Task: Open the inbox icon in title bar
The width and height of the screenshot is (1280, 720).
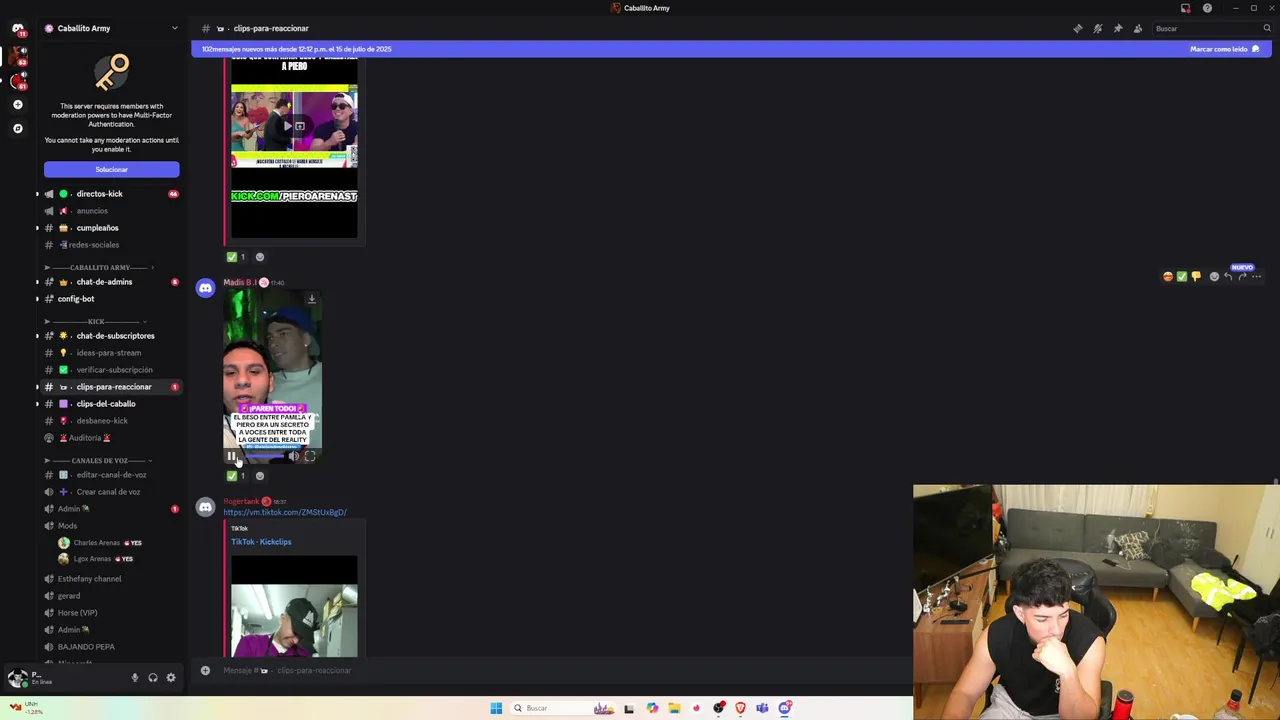Action: pyautogui.click(x=1185, y=8)
